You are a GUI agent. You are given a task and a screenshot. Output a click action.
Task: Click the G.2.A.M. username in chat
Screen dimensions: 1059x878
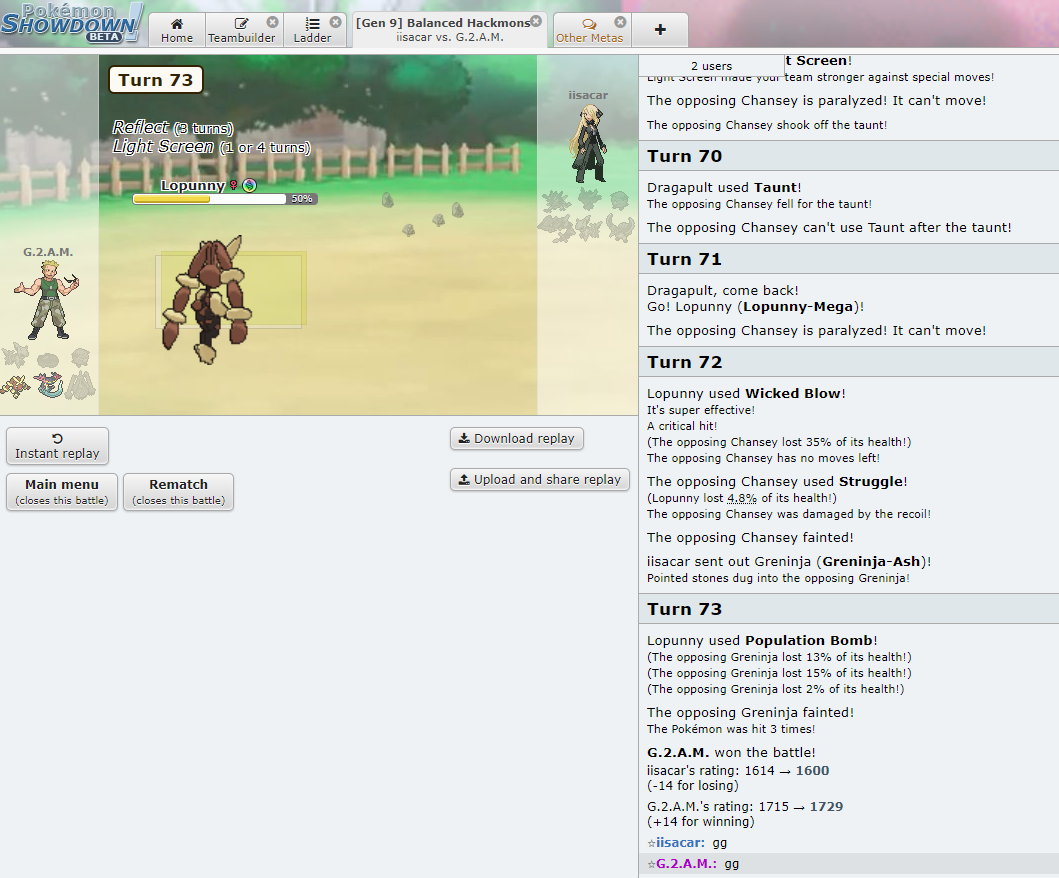pos(686,863)
